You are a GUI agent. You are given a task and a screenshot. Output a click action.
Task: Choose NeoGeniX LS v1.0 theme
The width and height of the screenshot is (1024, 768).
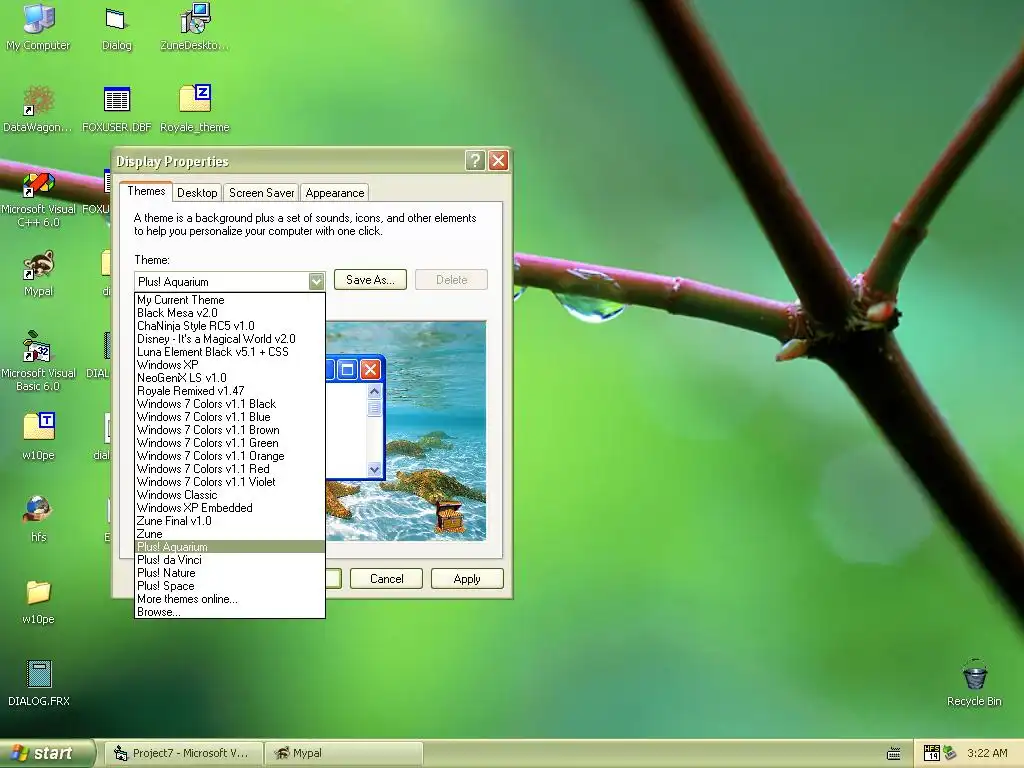[x=230, y=378]
